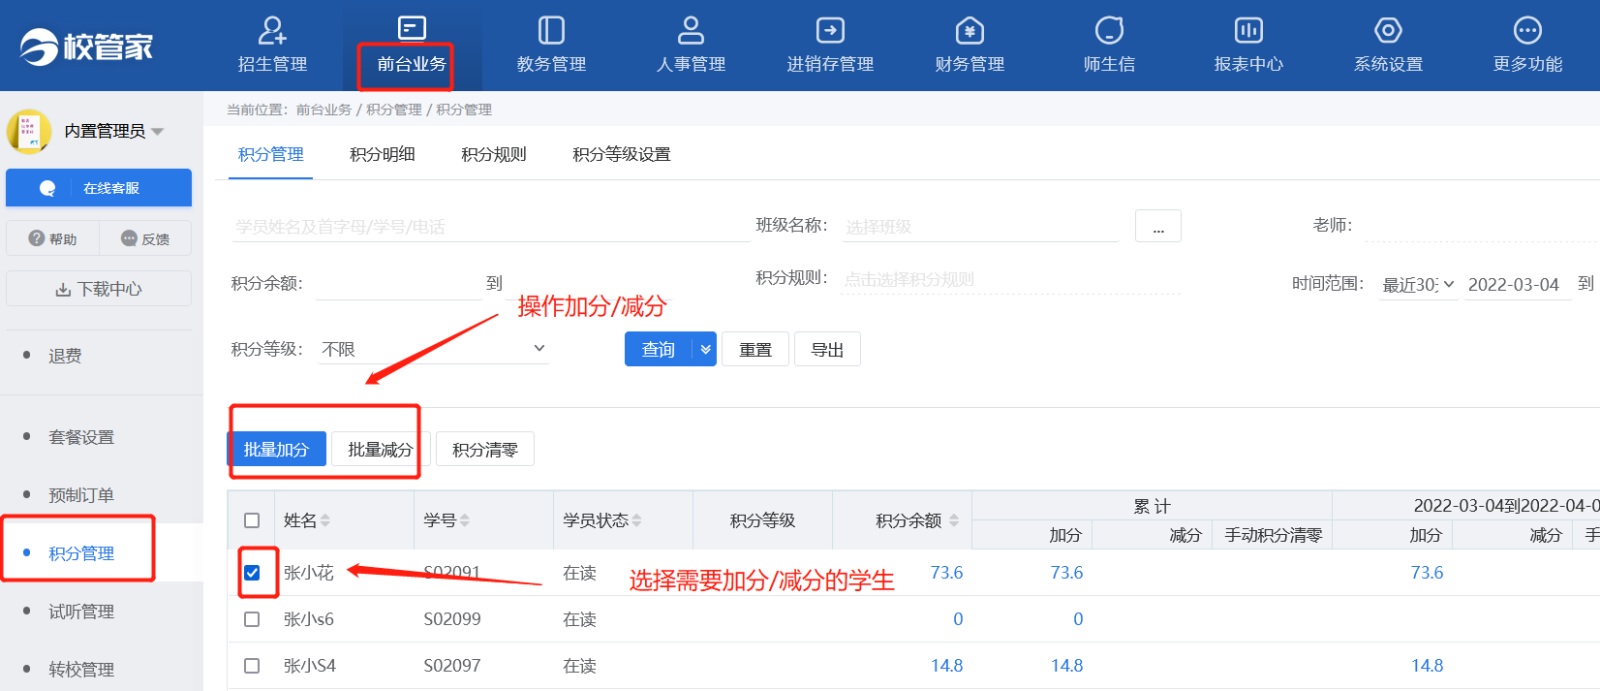The width and height of the screenshot is (1600, 691).
Task: Click the 帮助 question mark icon
Action: click(x=37, y=238)
